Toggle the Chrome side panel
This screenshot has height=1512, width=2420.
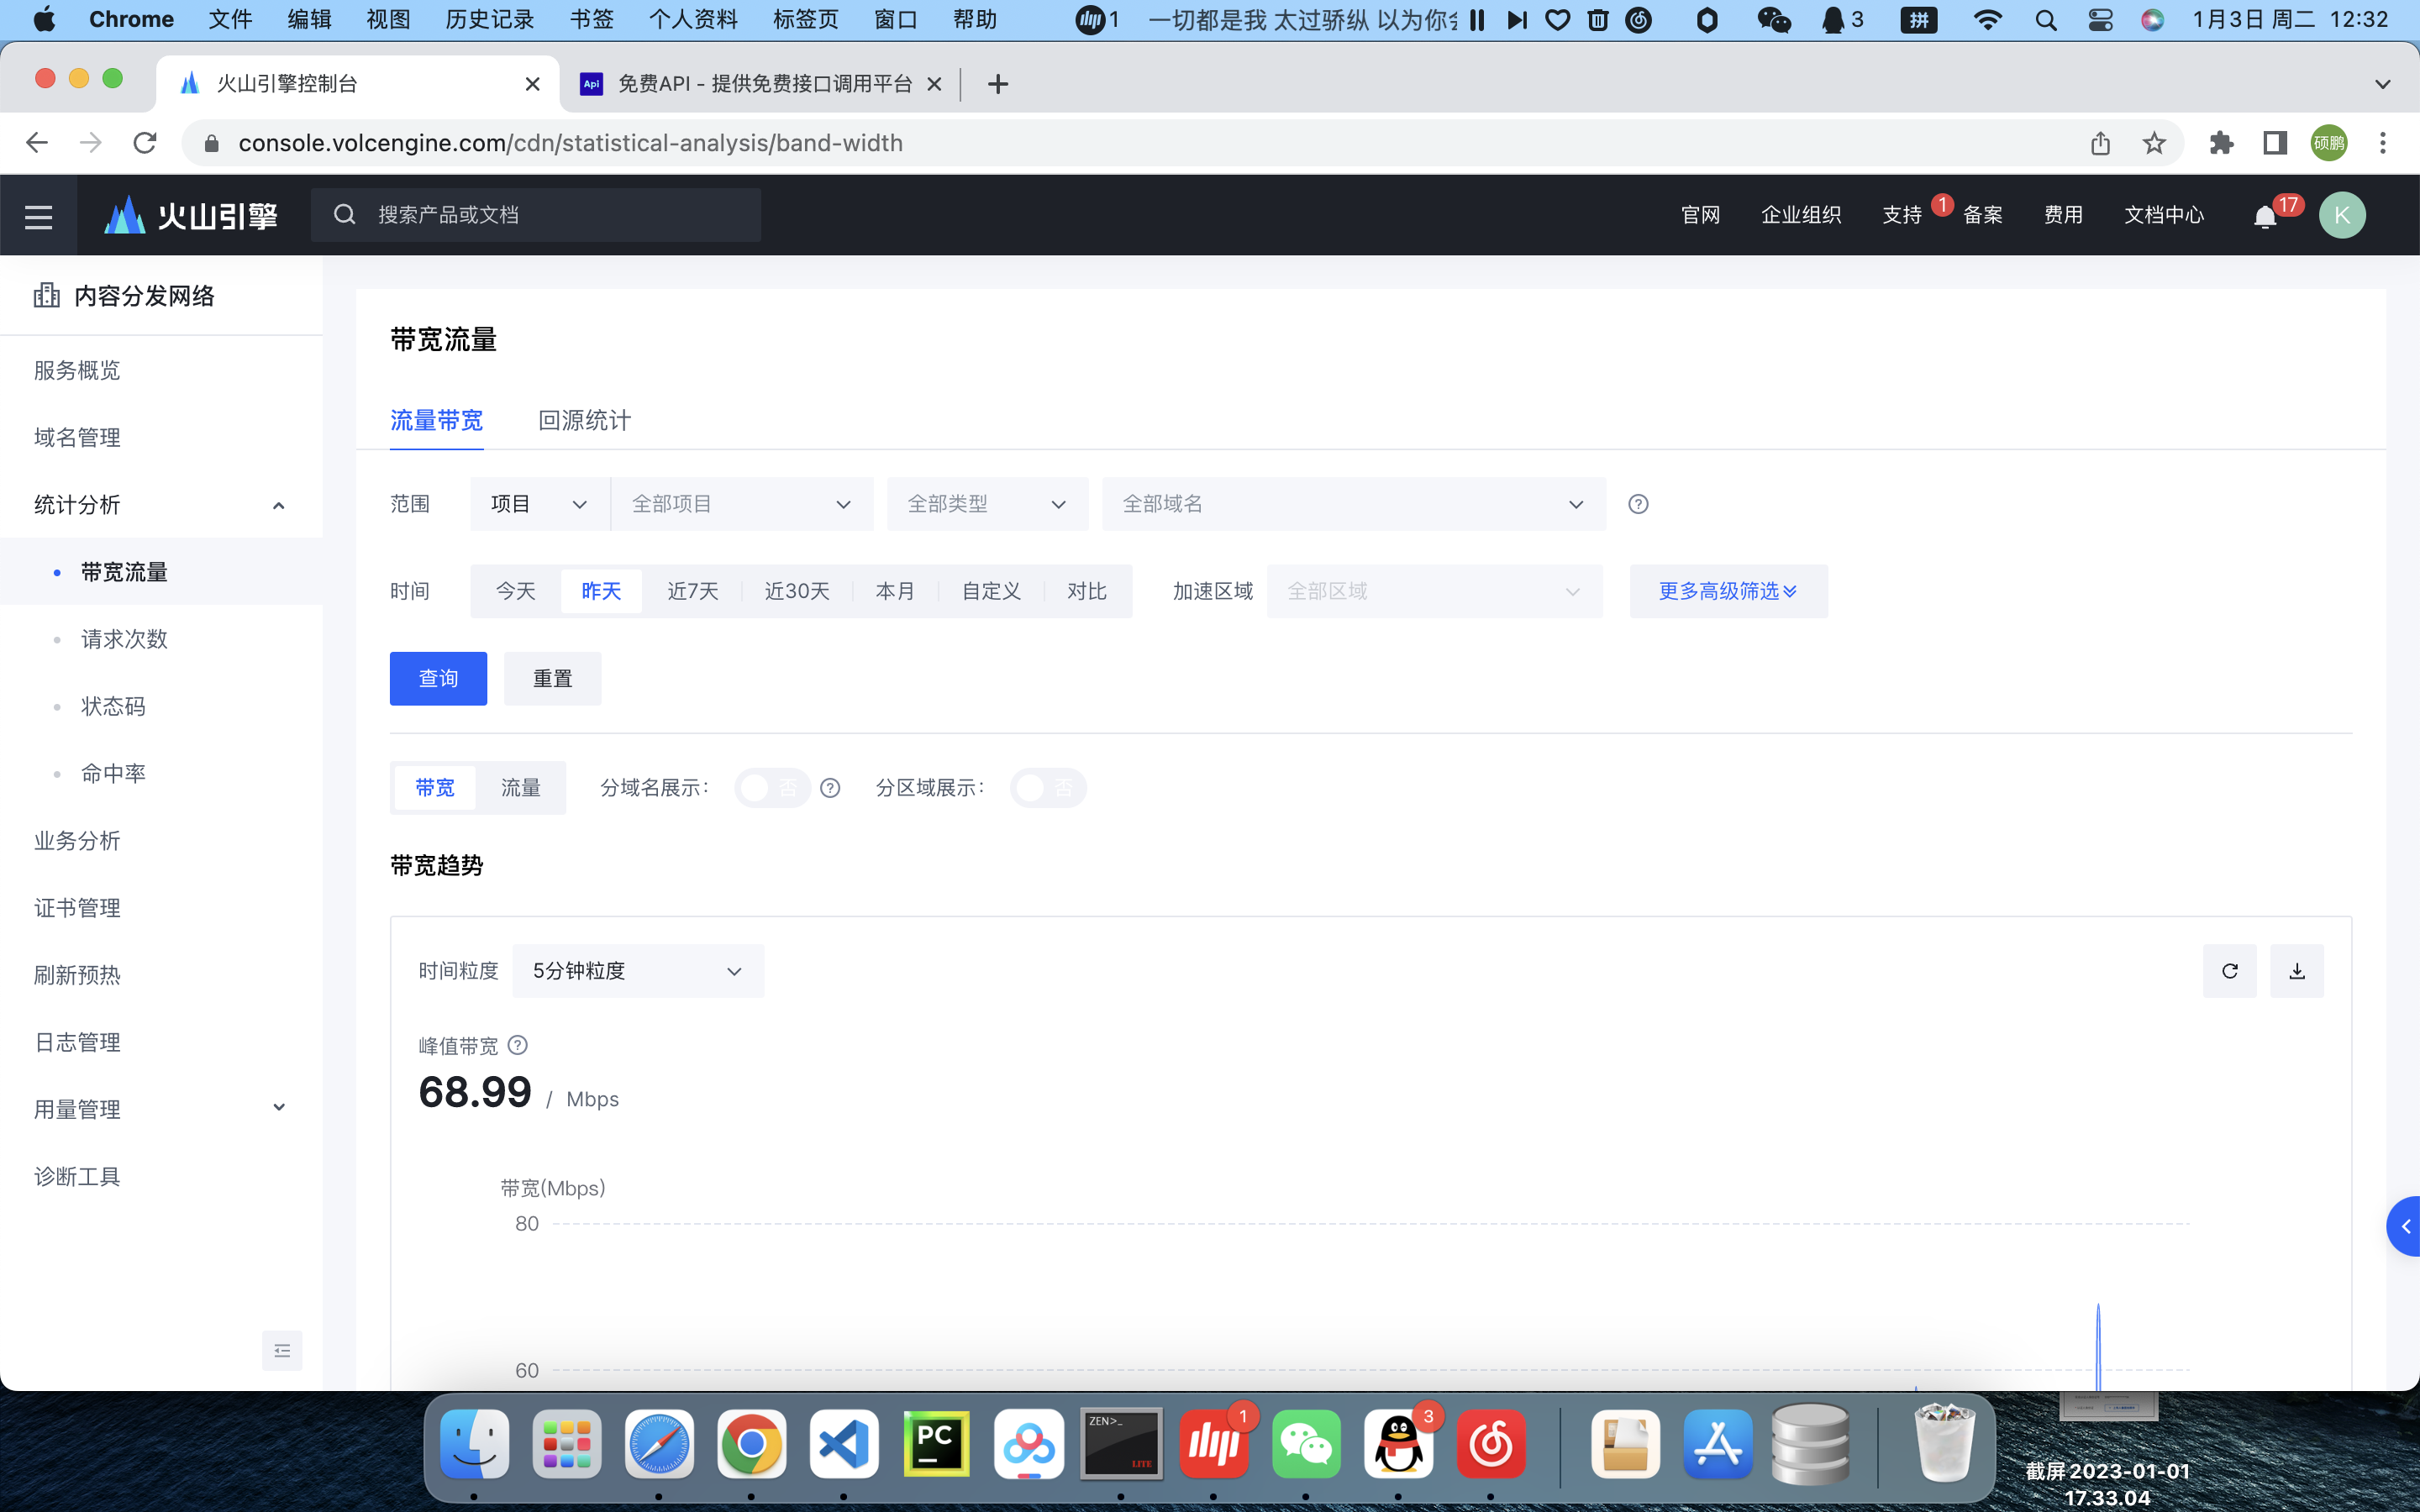(2275, 143)
